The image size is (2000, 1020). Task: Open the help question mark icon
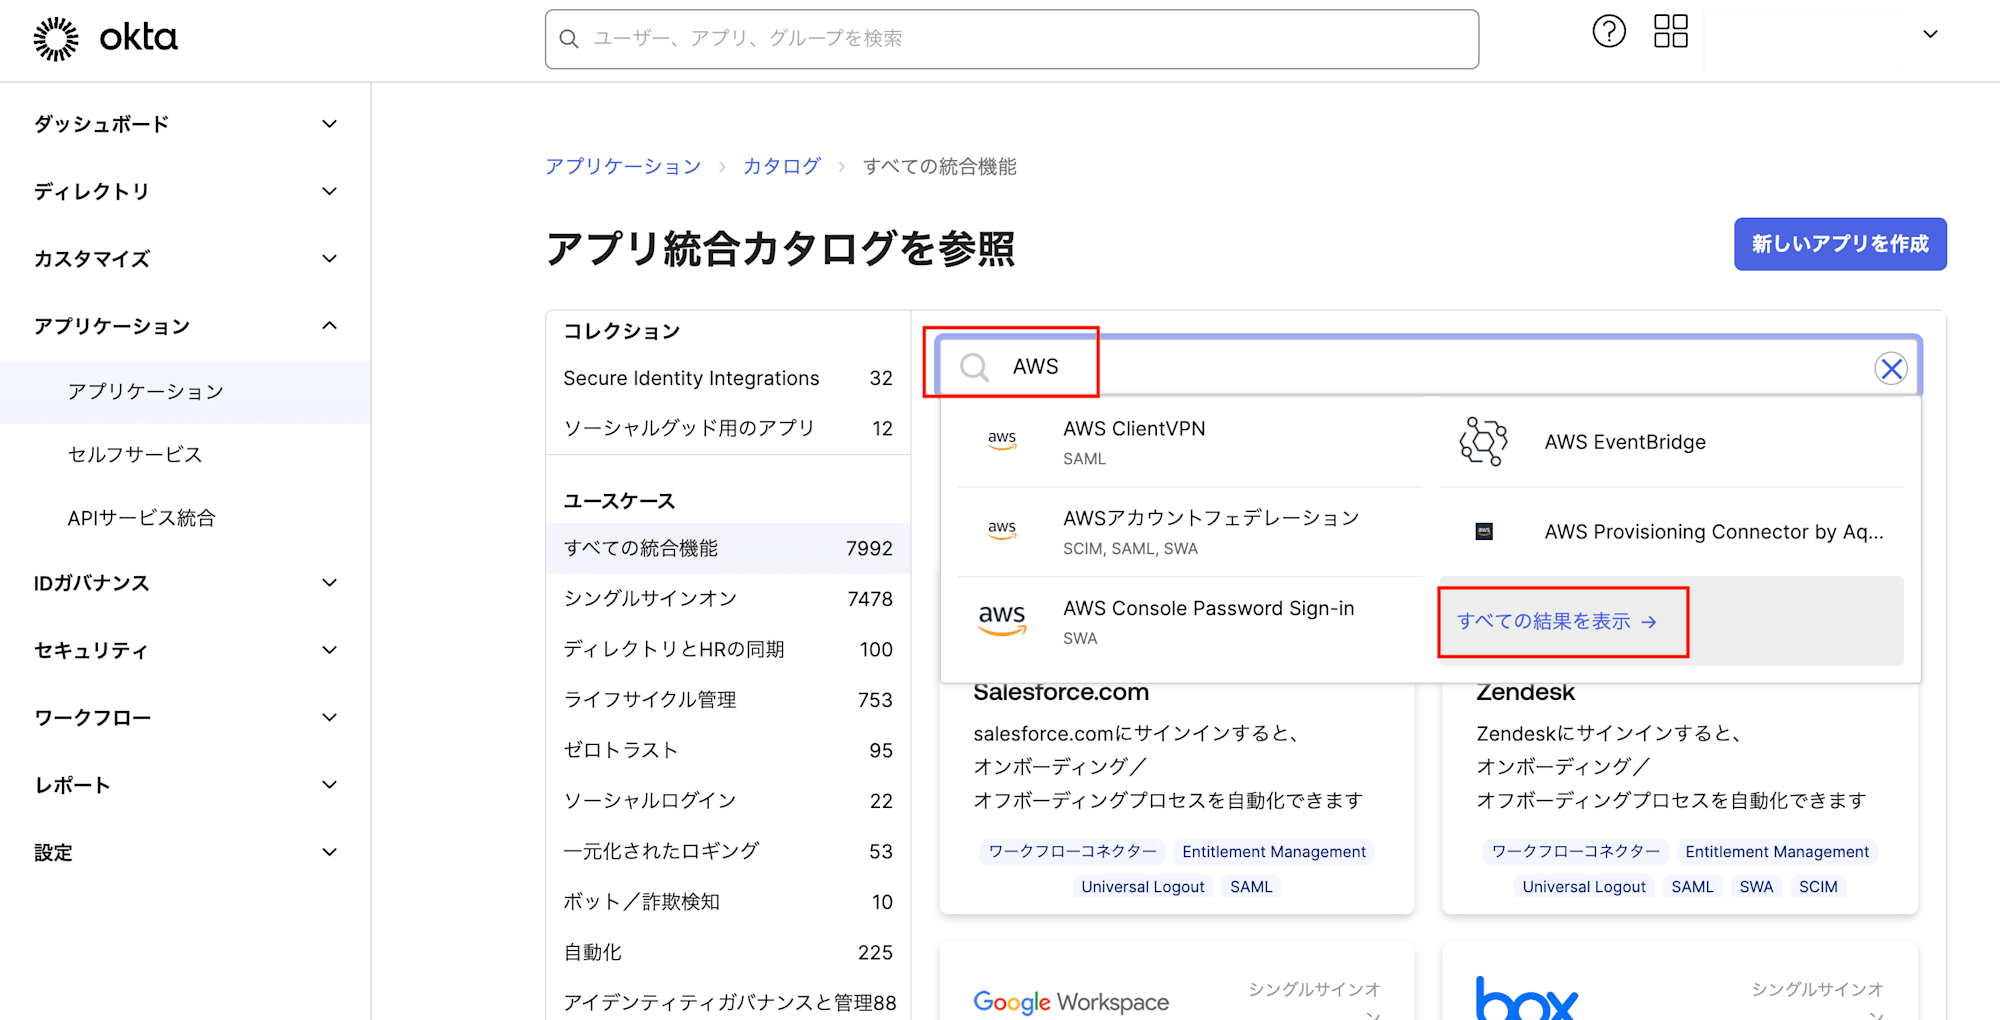pos(1609,32)
